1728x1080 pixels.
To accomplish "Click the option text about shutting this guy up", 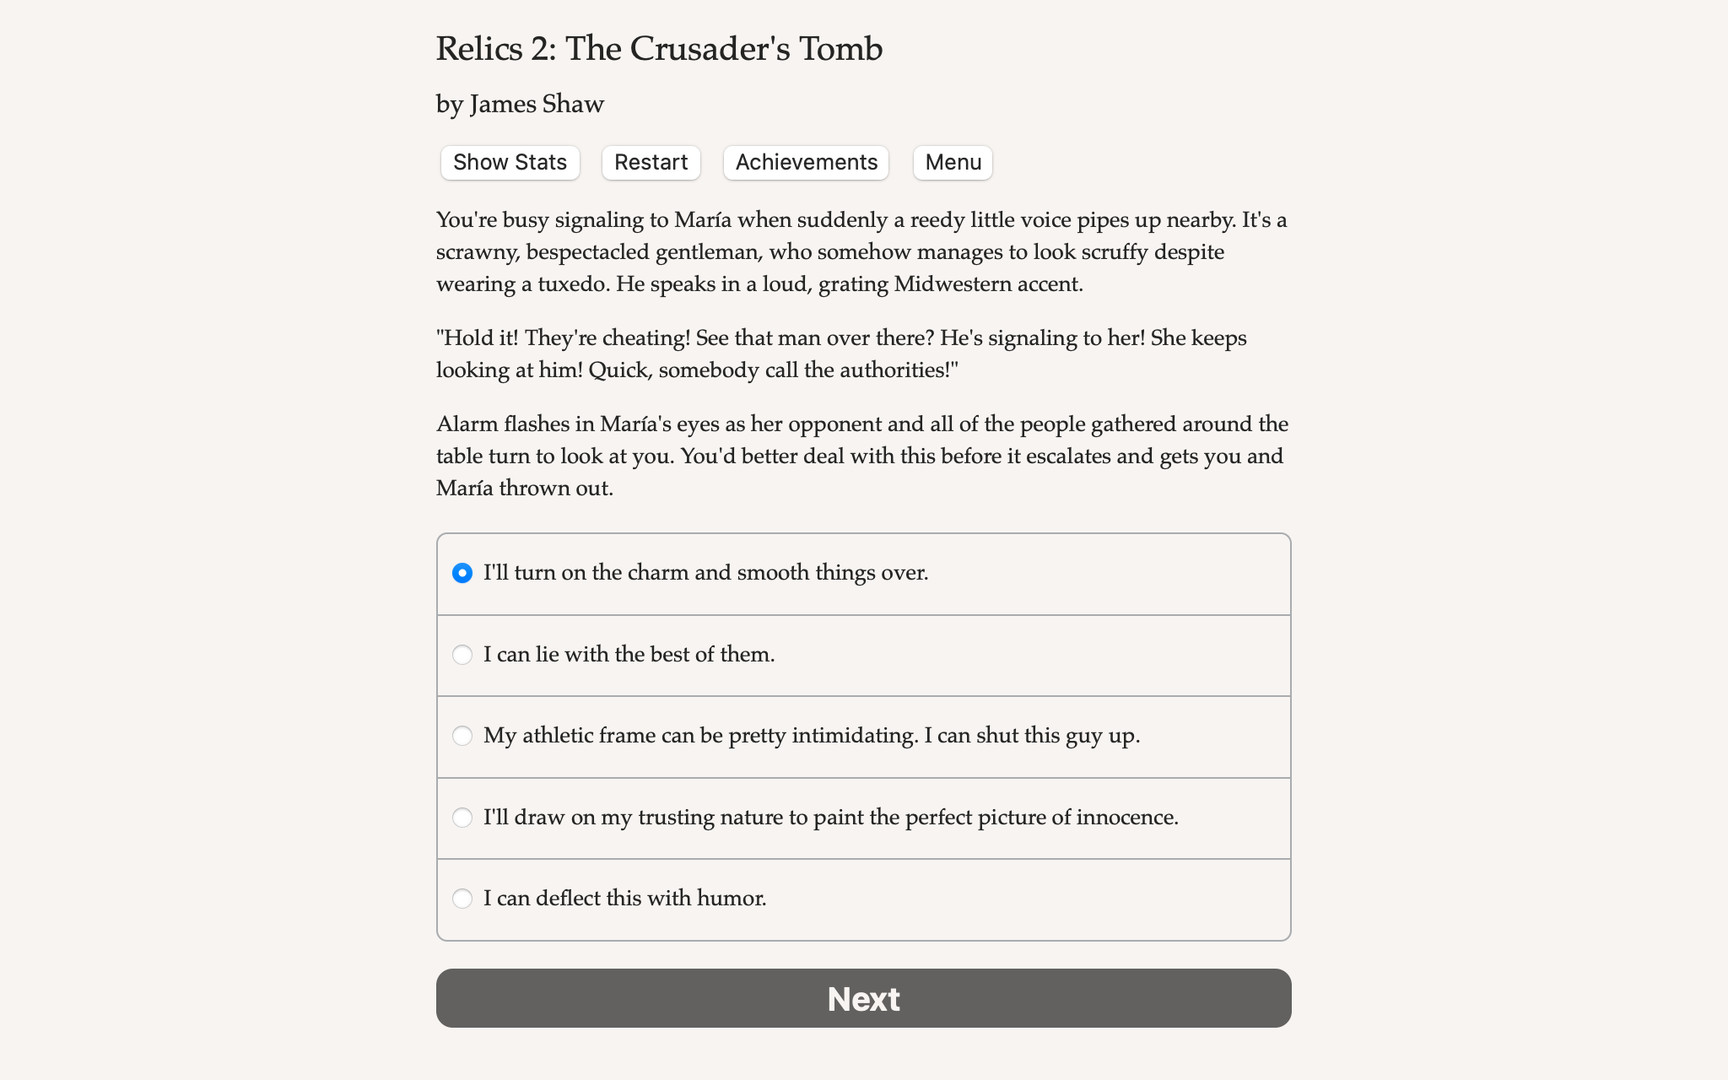I will click(x=1032, y=736).
